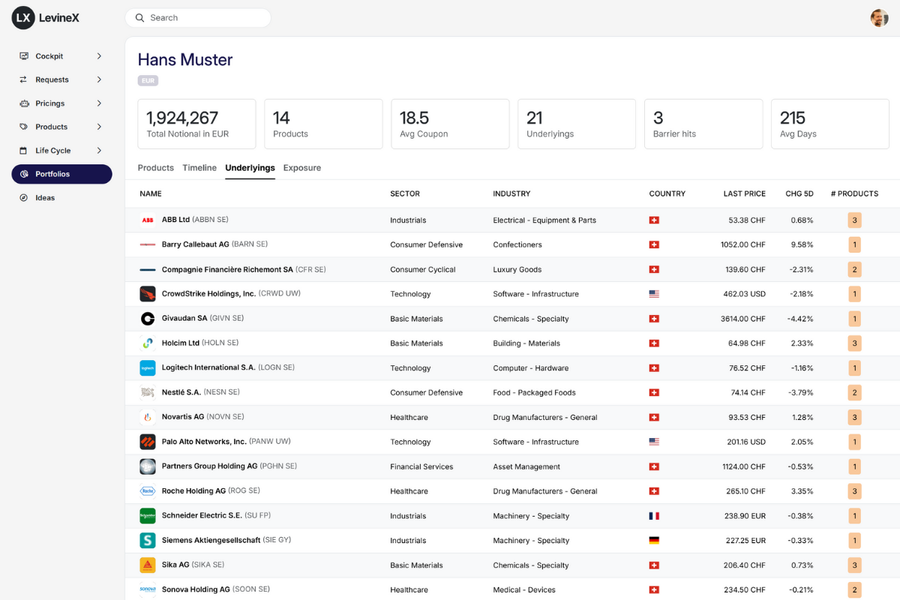900x600 pixels.
Task: Click the search magnifier icon
Action: (x=140, y=18)
